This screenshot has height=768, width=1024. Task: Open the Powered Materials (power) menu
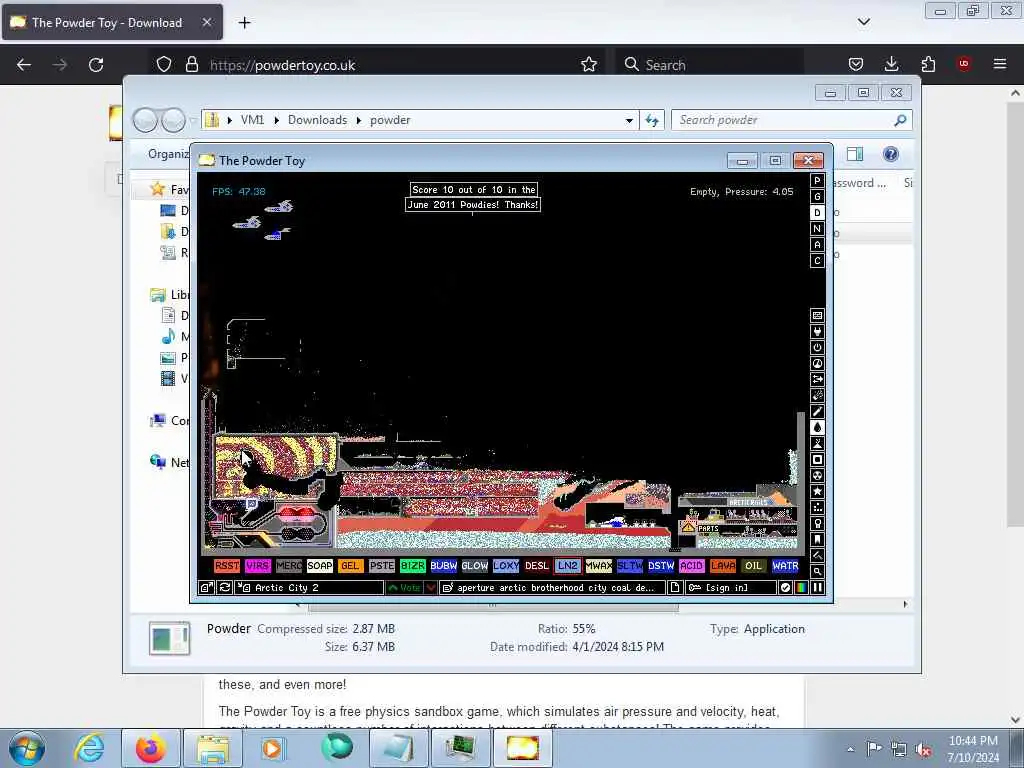pyautogui.click(x=817, y=347)
